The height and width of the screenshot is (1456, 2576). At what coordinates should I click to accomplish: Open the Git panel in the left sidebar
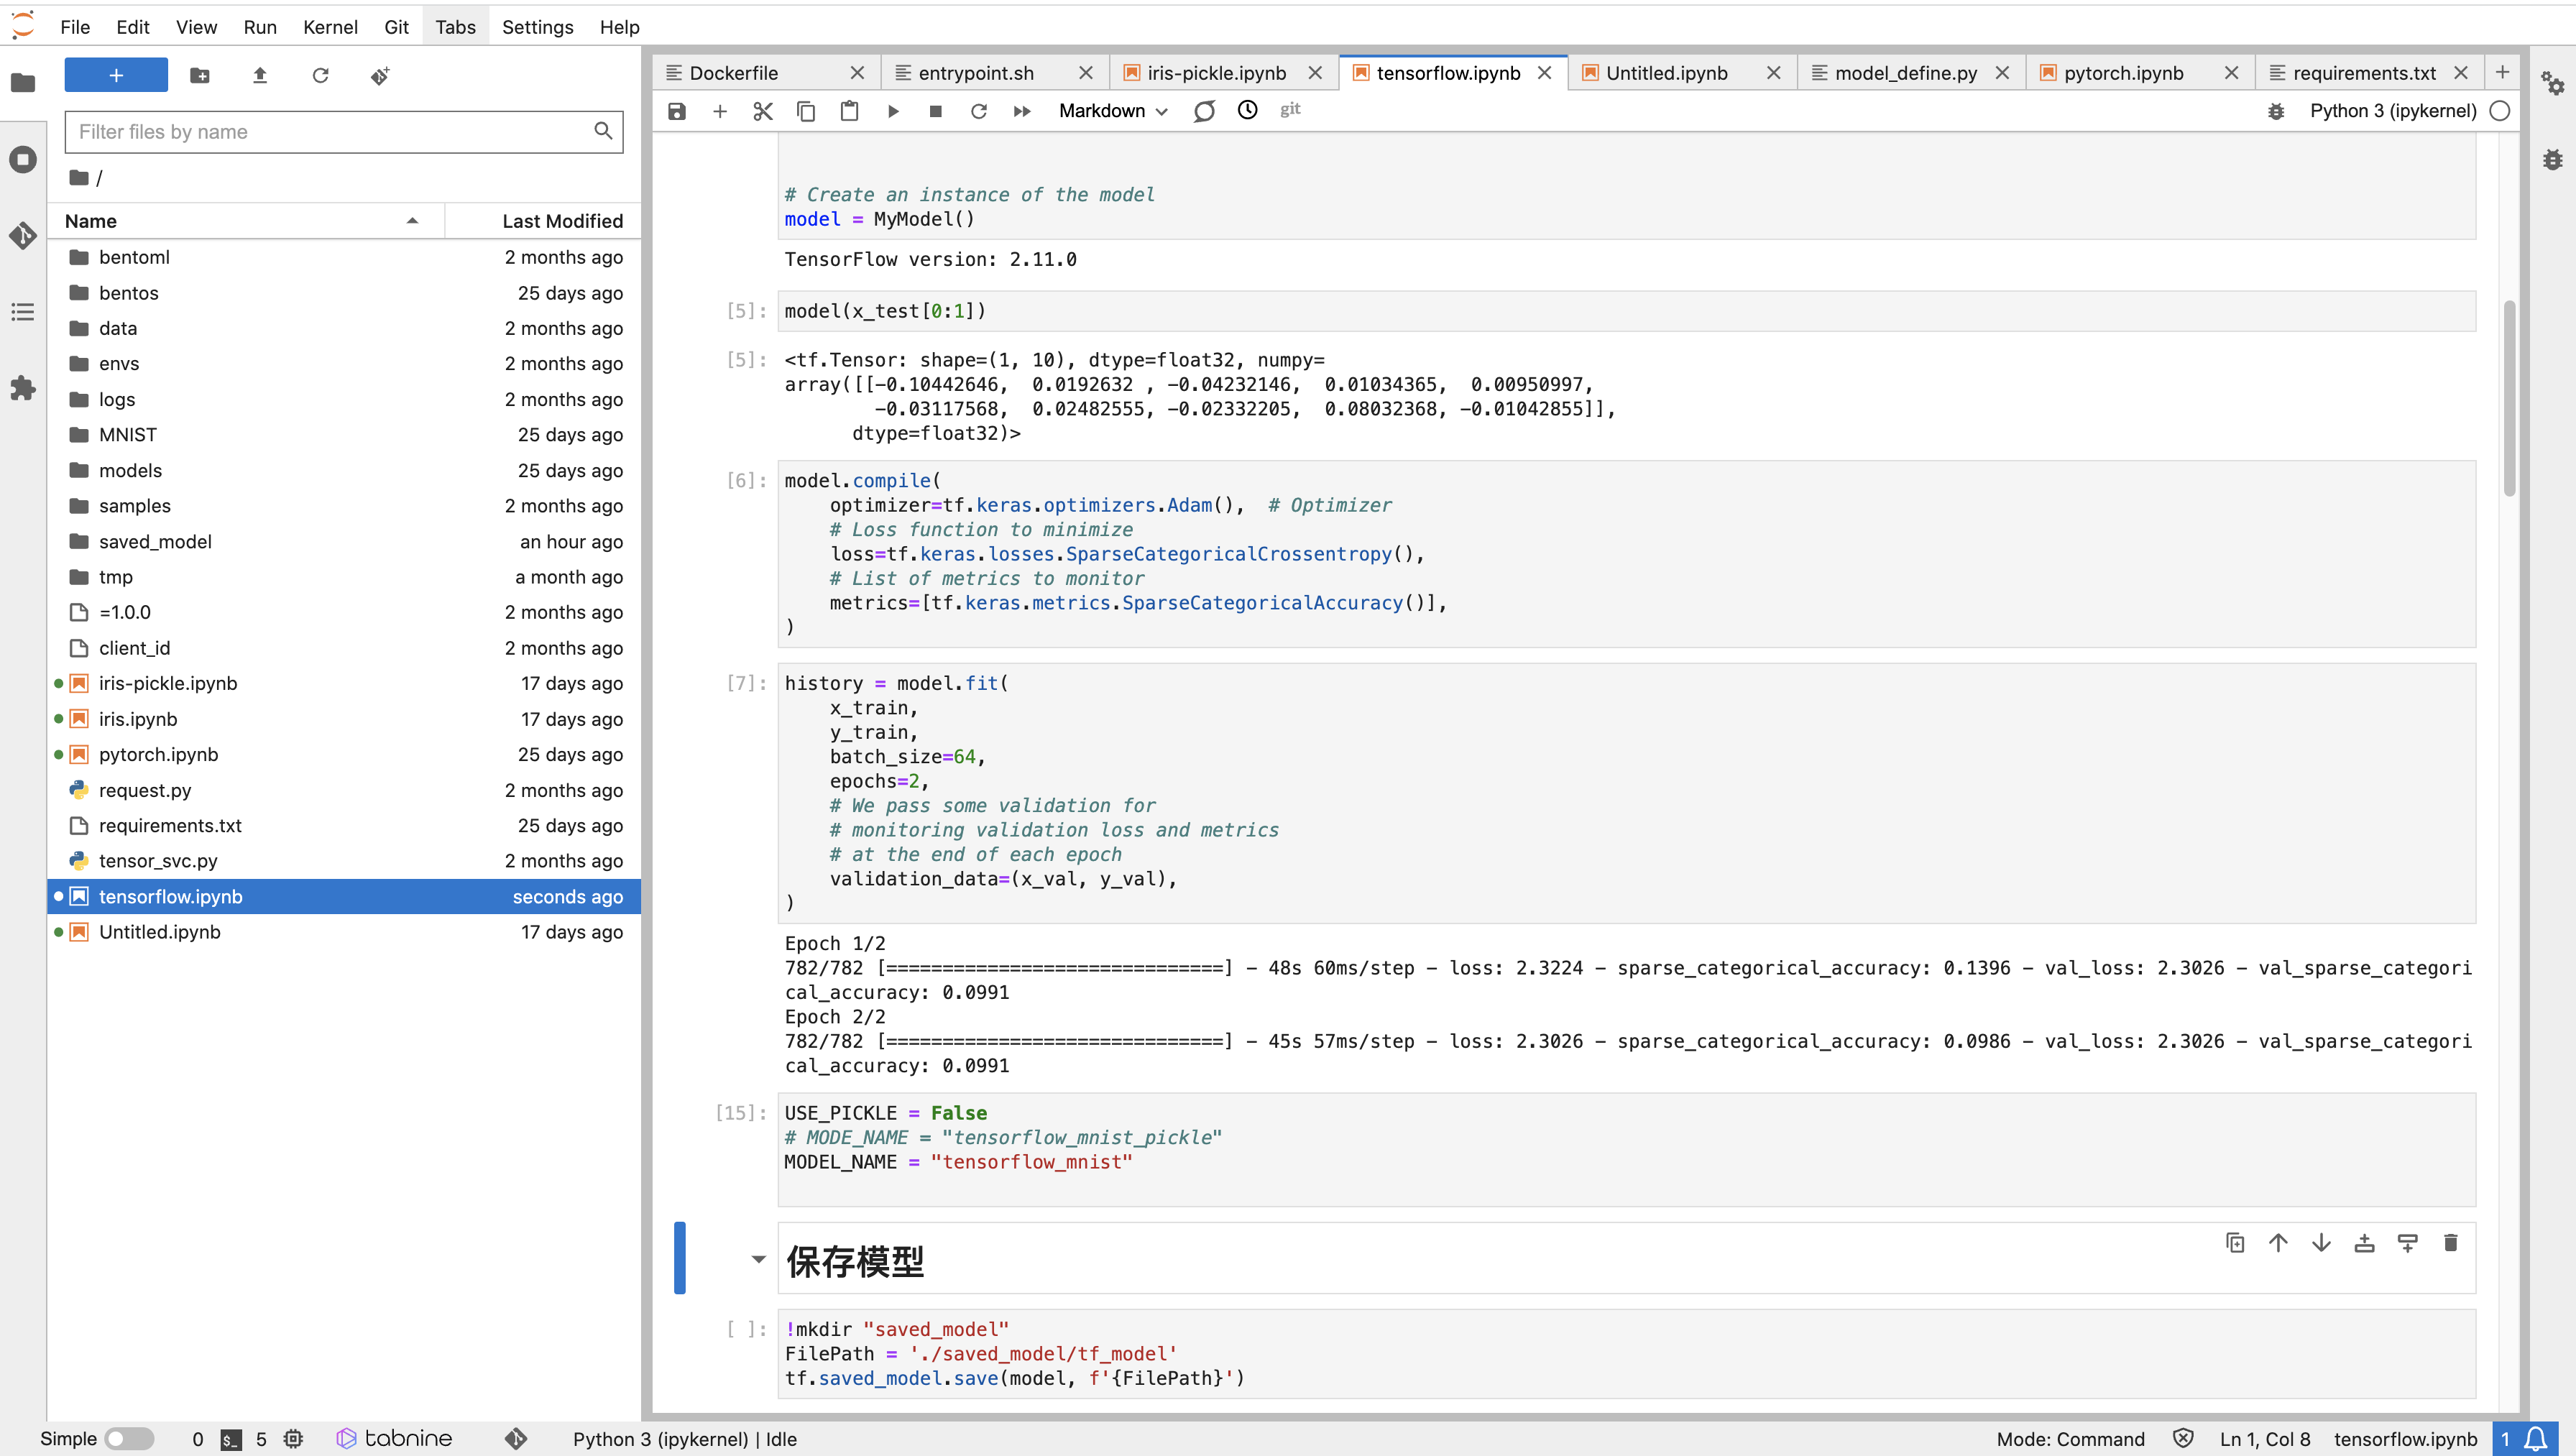tap(23, 235)
